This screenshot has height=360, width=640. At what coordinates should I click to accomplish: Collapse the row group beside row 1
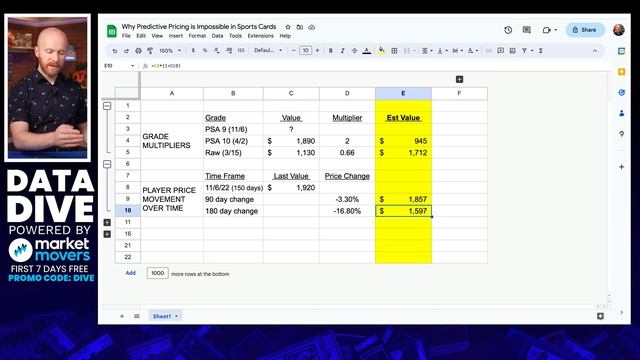[x=107, y=106]
